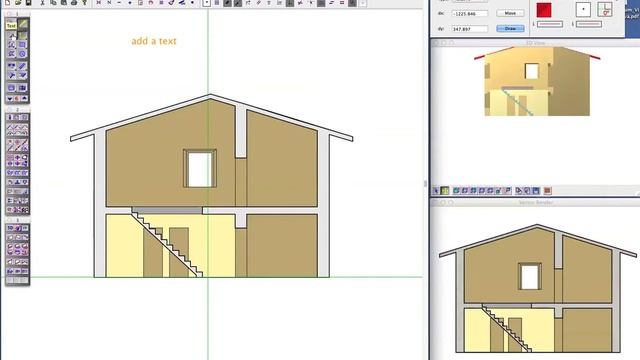Click the pointer icon in the 3D View toolbar
The height and width of the screenshot is (360, 640).
pyautogui.click(x=436, y=191)
